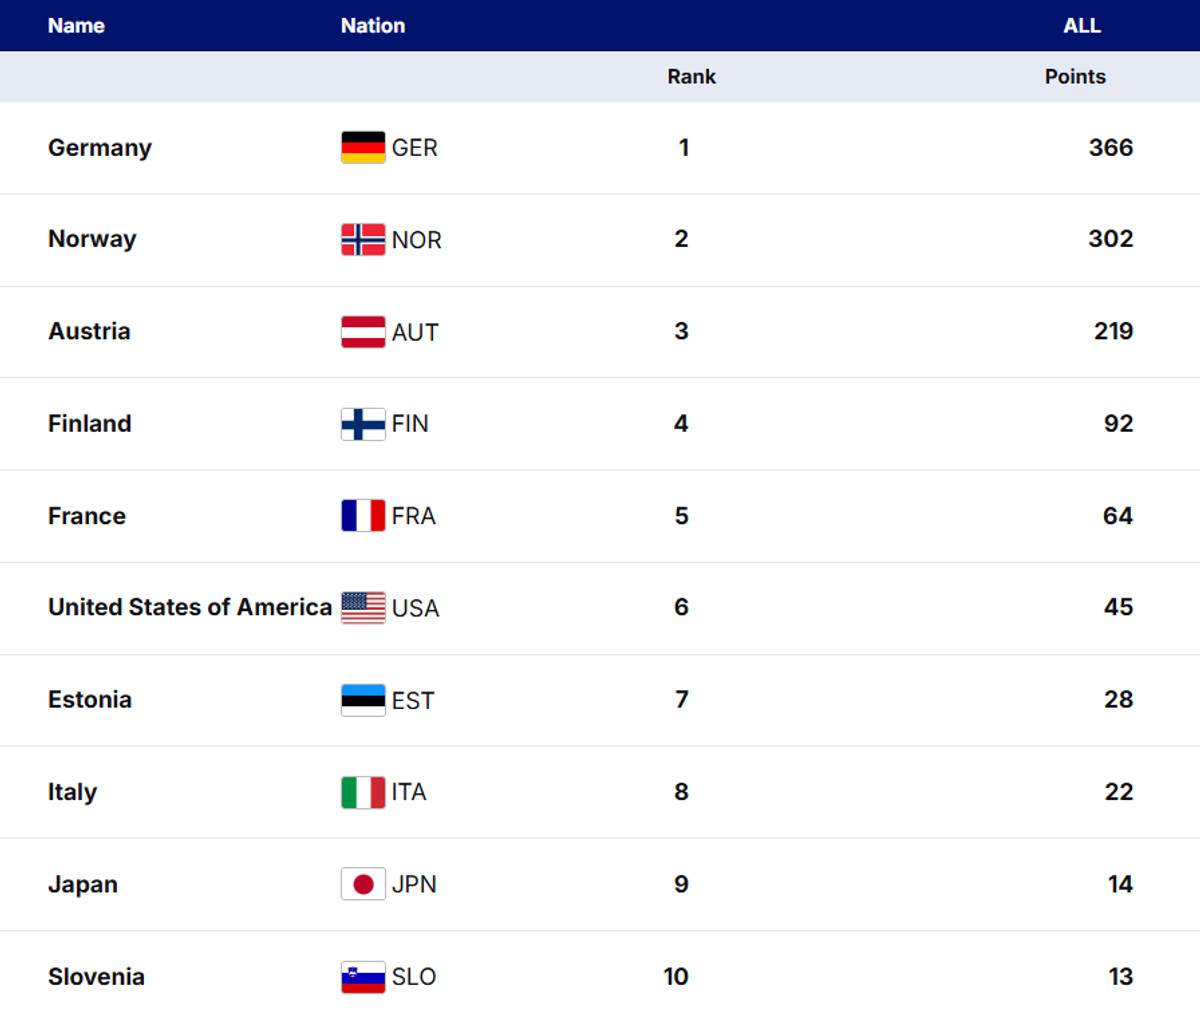1200x1021 pixels.
Task: Click Germany's 366 points value
Action: 1110,148
